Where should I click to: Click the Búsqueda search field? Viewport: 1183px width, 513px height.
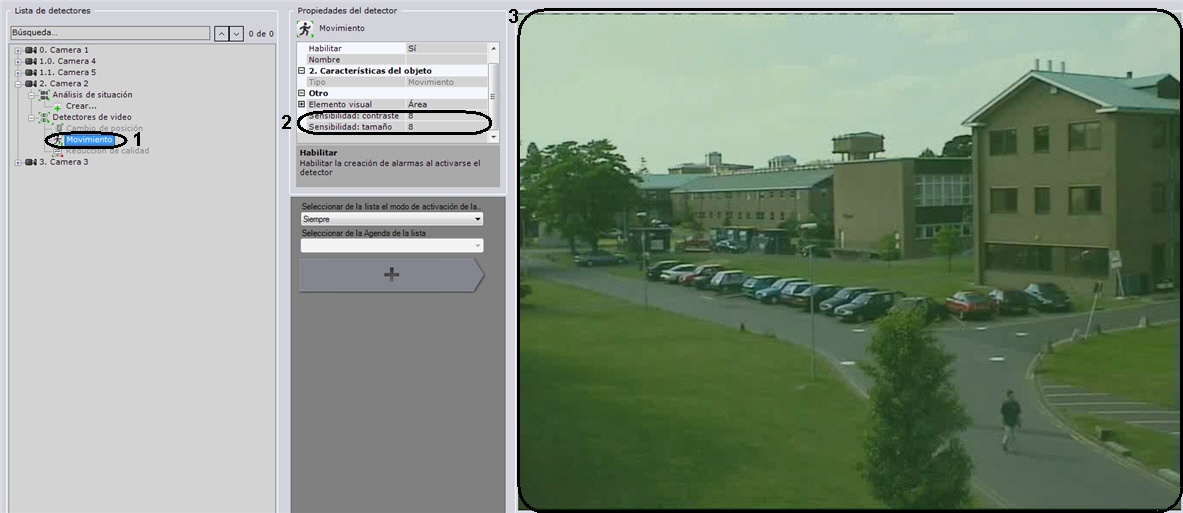point(109,33)
